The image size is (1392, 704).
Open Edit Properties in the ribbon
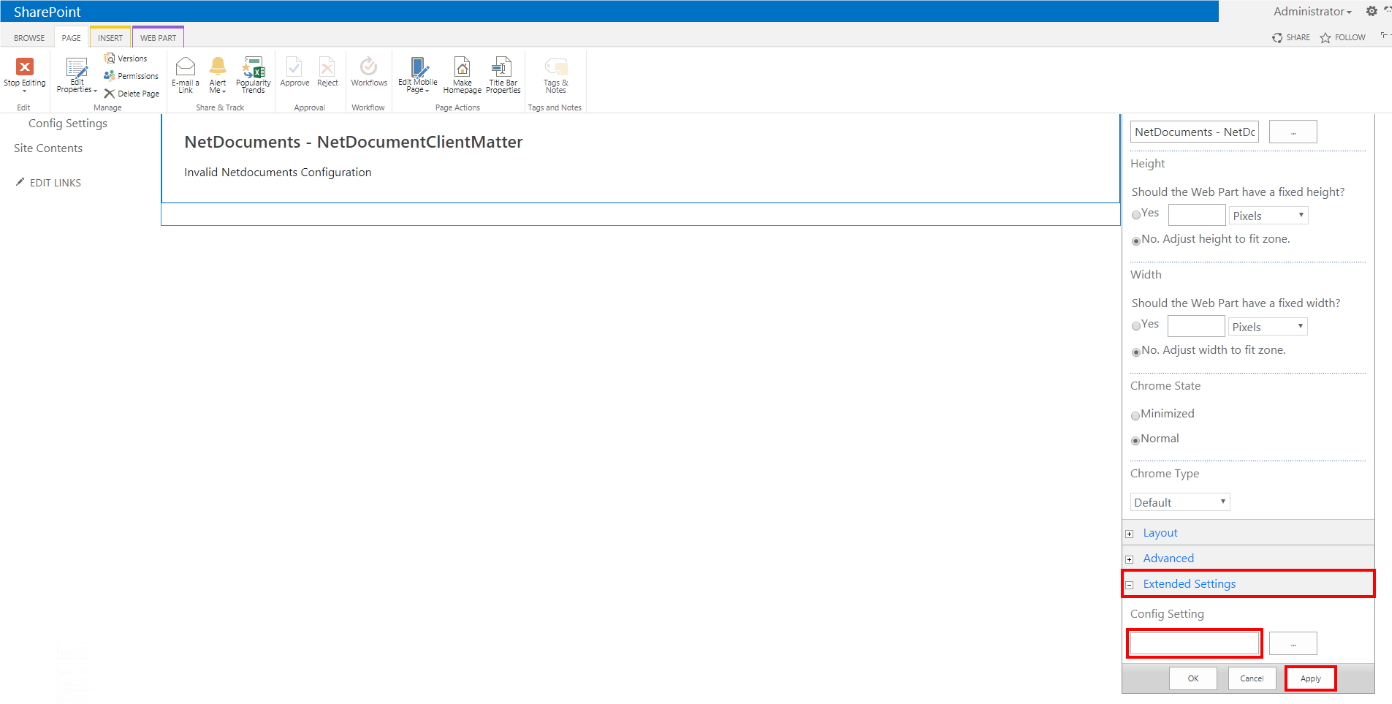(x=77, y=75)
